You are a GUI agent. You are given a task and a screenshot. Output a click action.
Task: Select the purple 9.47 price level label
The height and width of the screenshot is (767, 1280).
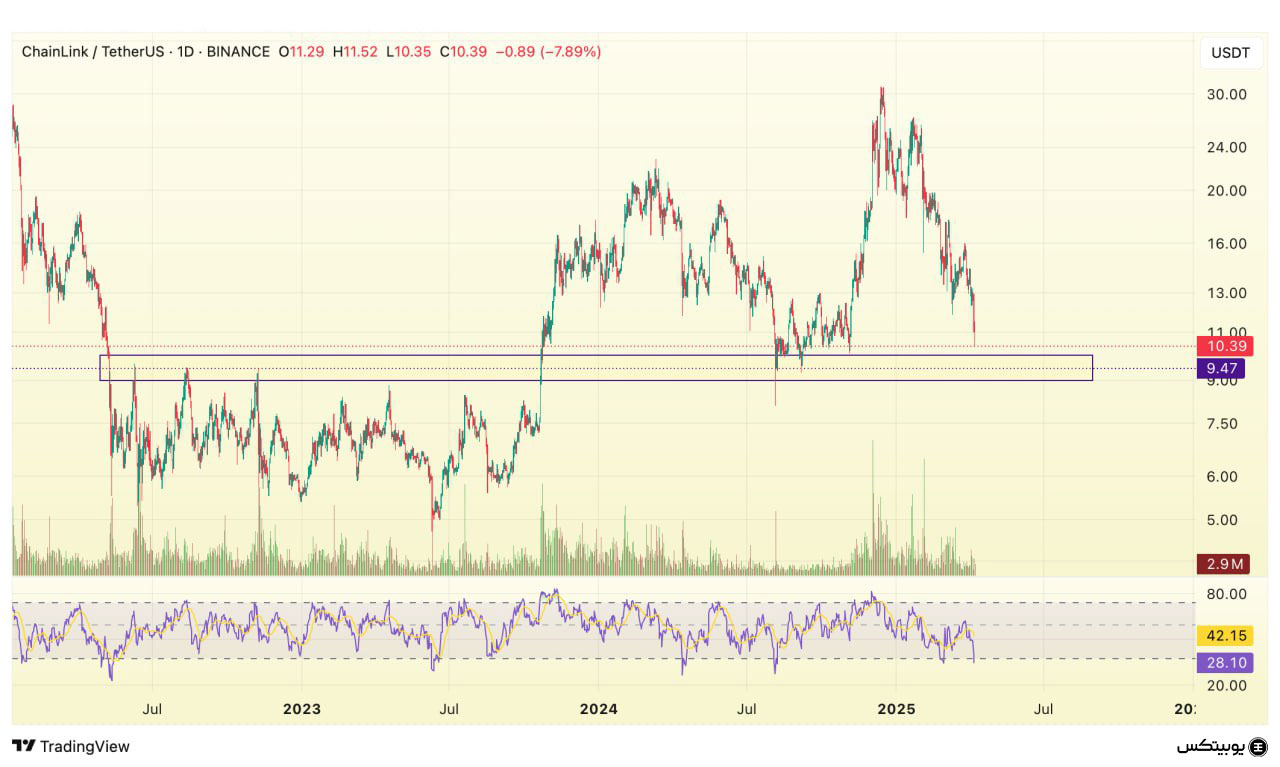[1221, 369]
